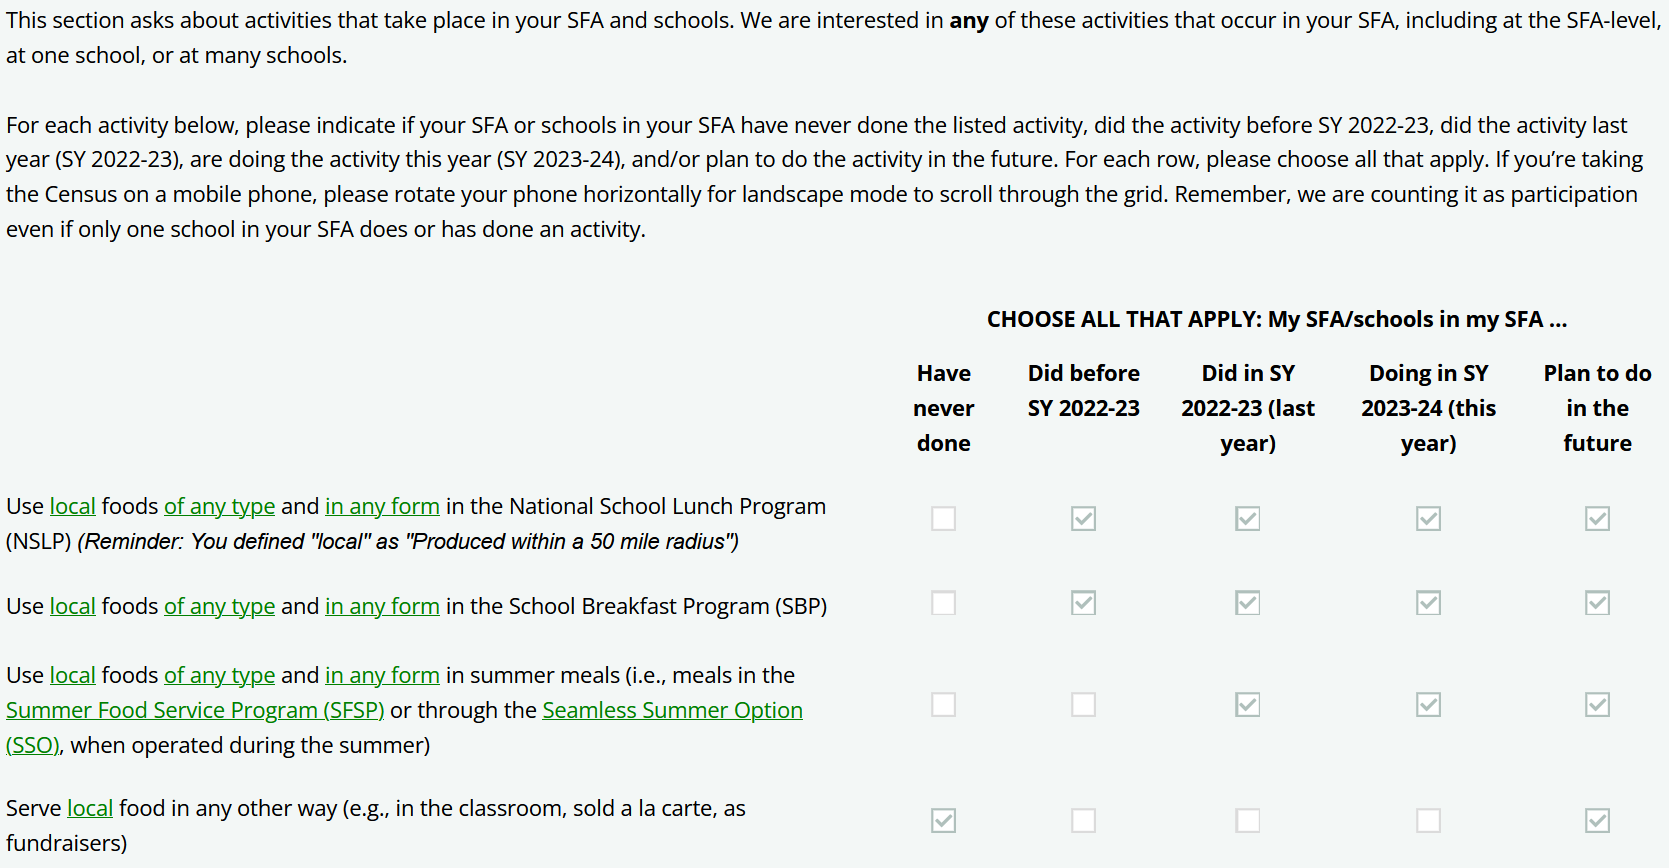Open the 'Seamless Summer Option' definition link
The height and width of the screenshot is (868, 1669).
[x=672, y=710]
